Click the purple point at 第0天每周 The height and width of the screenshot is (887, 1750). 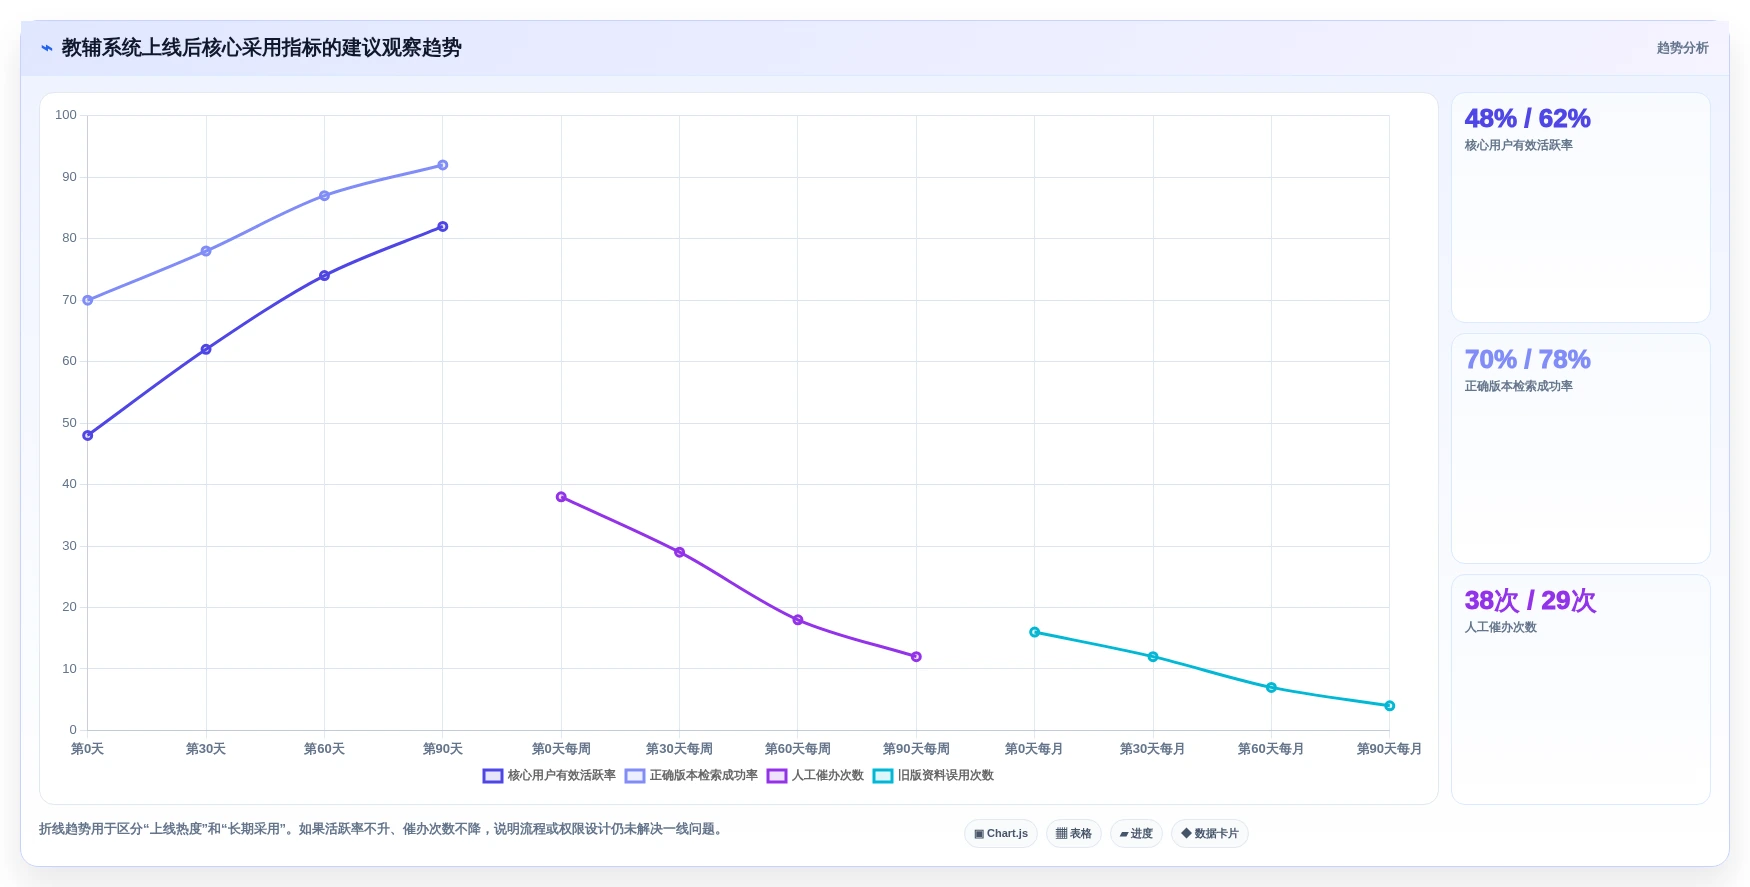pos(561,497)
